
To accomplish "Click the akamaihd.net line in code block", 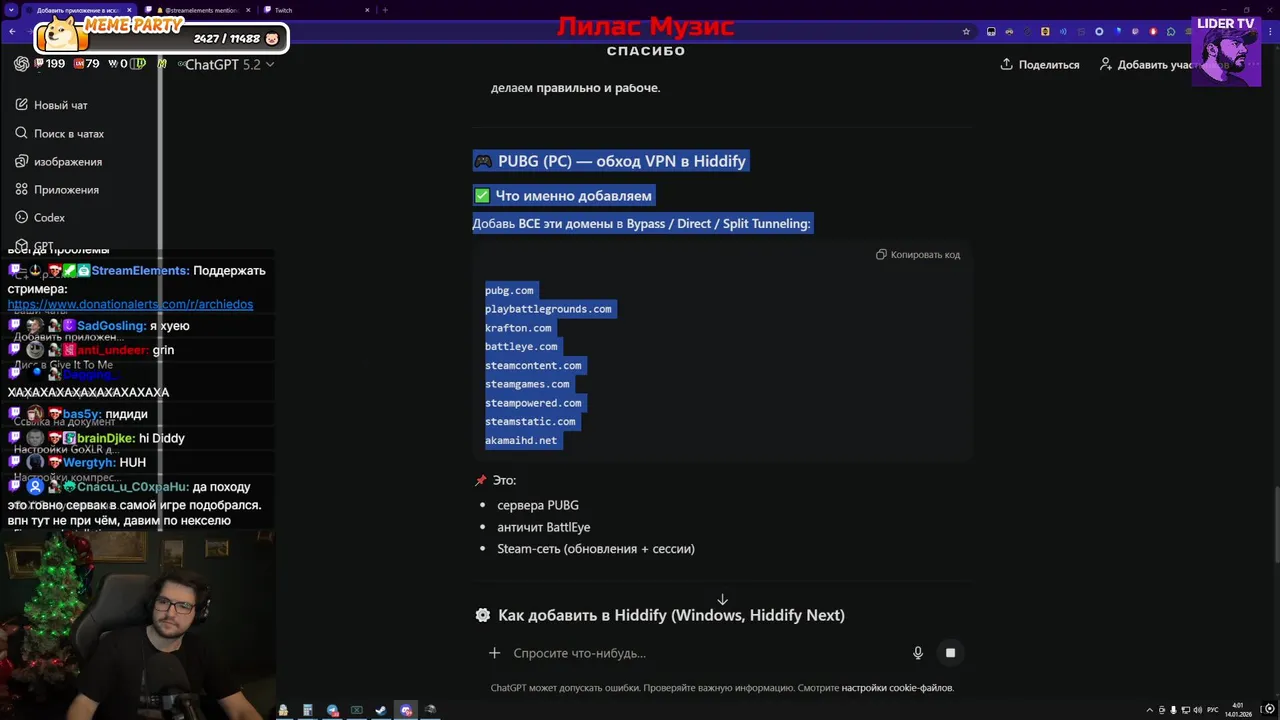I will 521,440.
